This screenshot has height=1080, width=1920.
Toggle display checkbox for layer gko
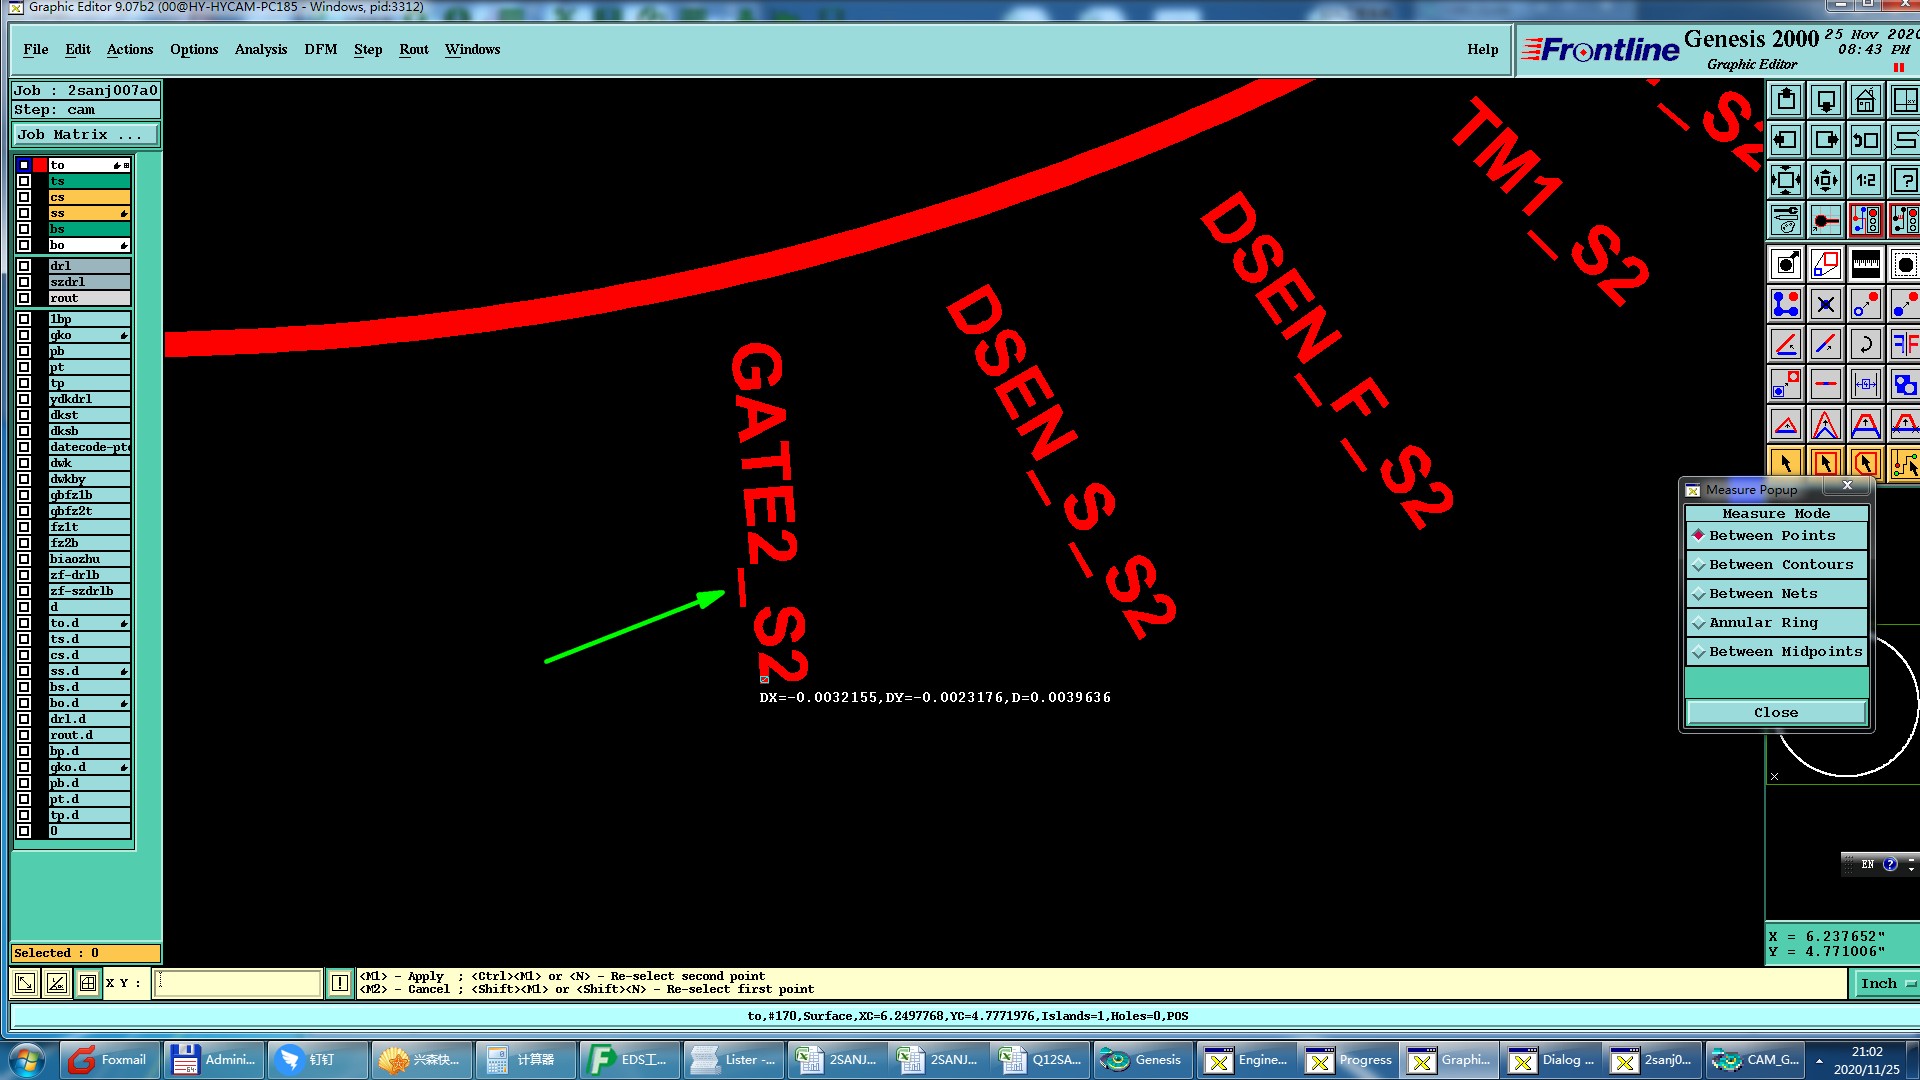[24, 335]
